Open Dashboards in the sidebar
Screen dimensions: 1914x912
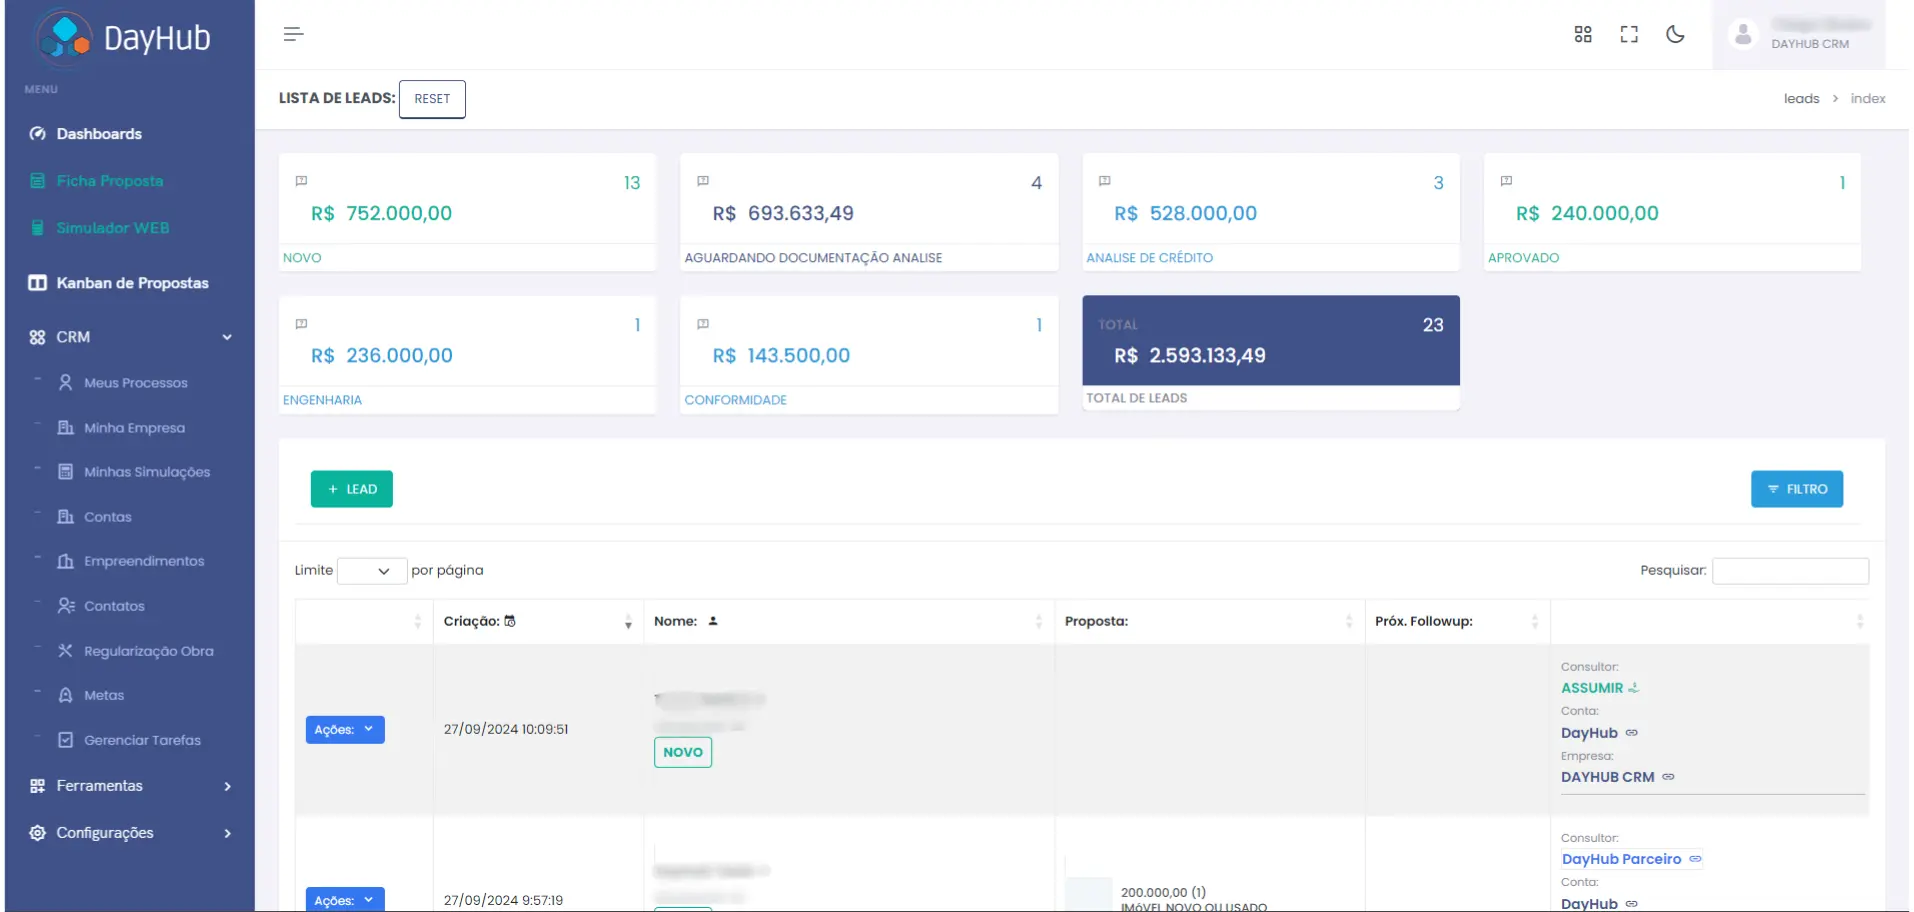tap(99, 134)
